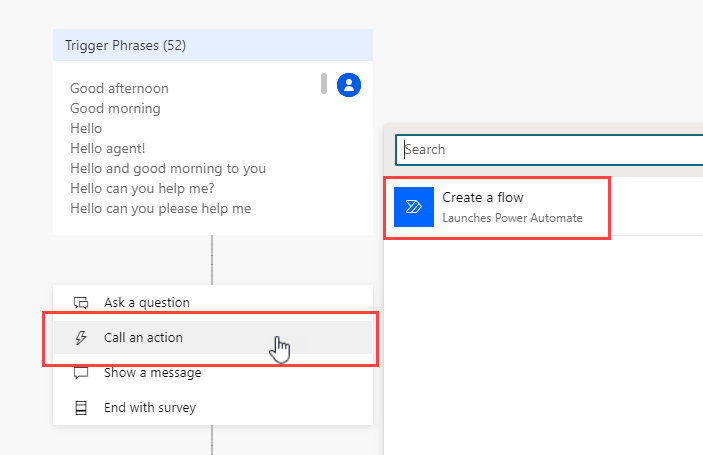Image resolution: width=703 pixels, height=455 pixels.
Task: Click the survey icon beside End with survey
Action: (x=81, y=408)
